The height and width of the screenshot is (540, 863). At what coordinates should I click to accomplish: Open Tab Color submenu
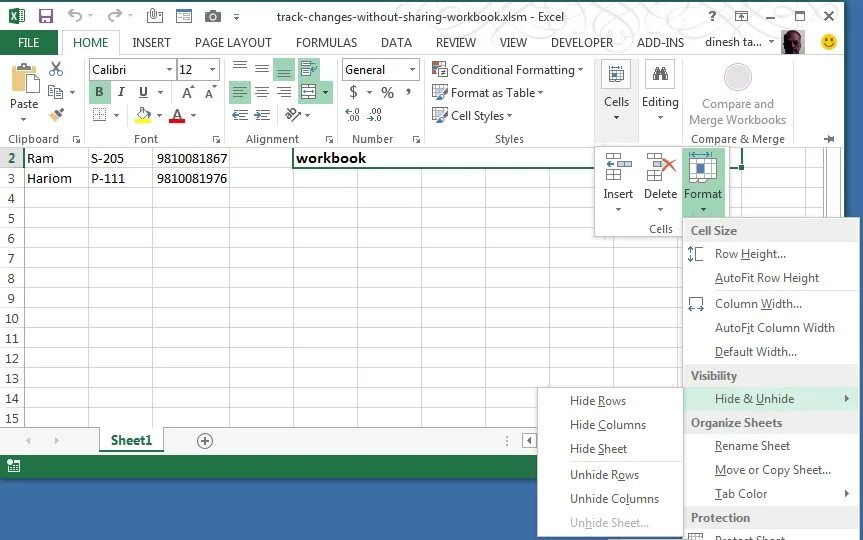[771, 494]
